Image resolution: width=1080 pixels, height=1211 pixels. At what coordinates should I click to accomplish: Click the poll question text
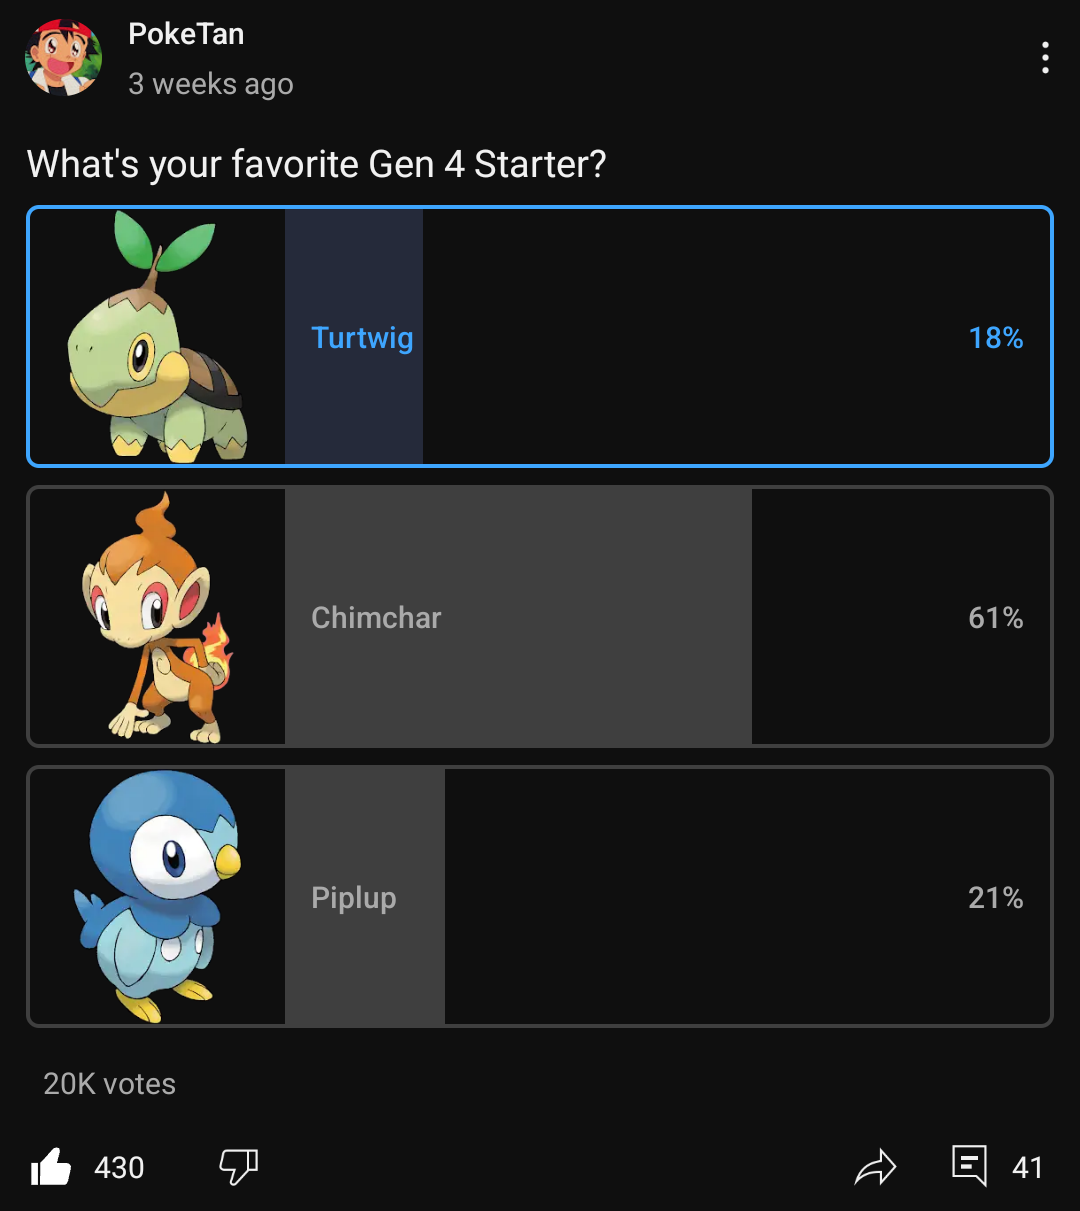pos(316,164)
